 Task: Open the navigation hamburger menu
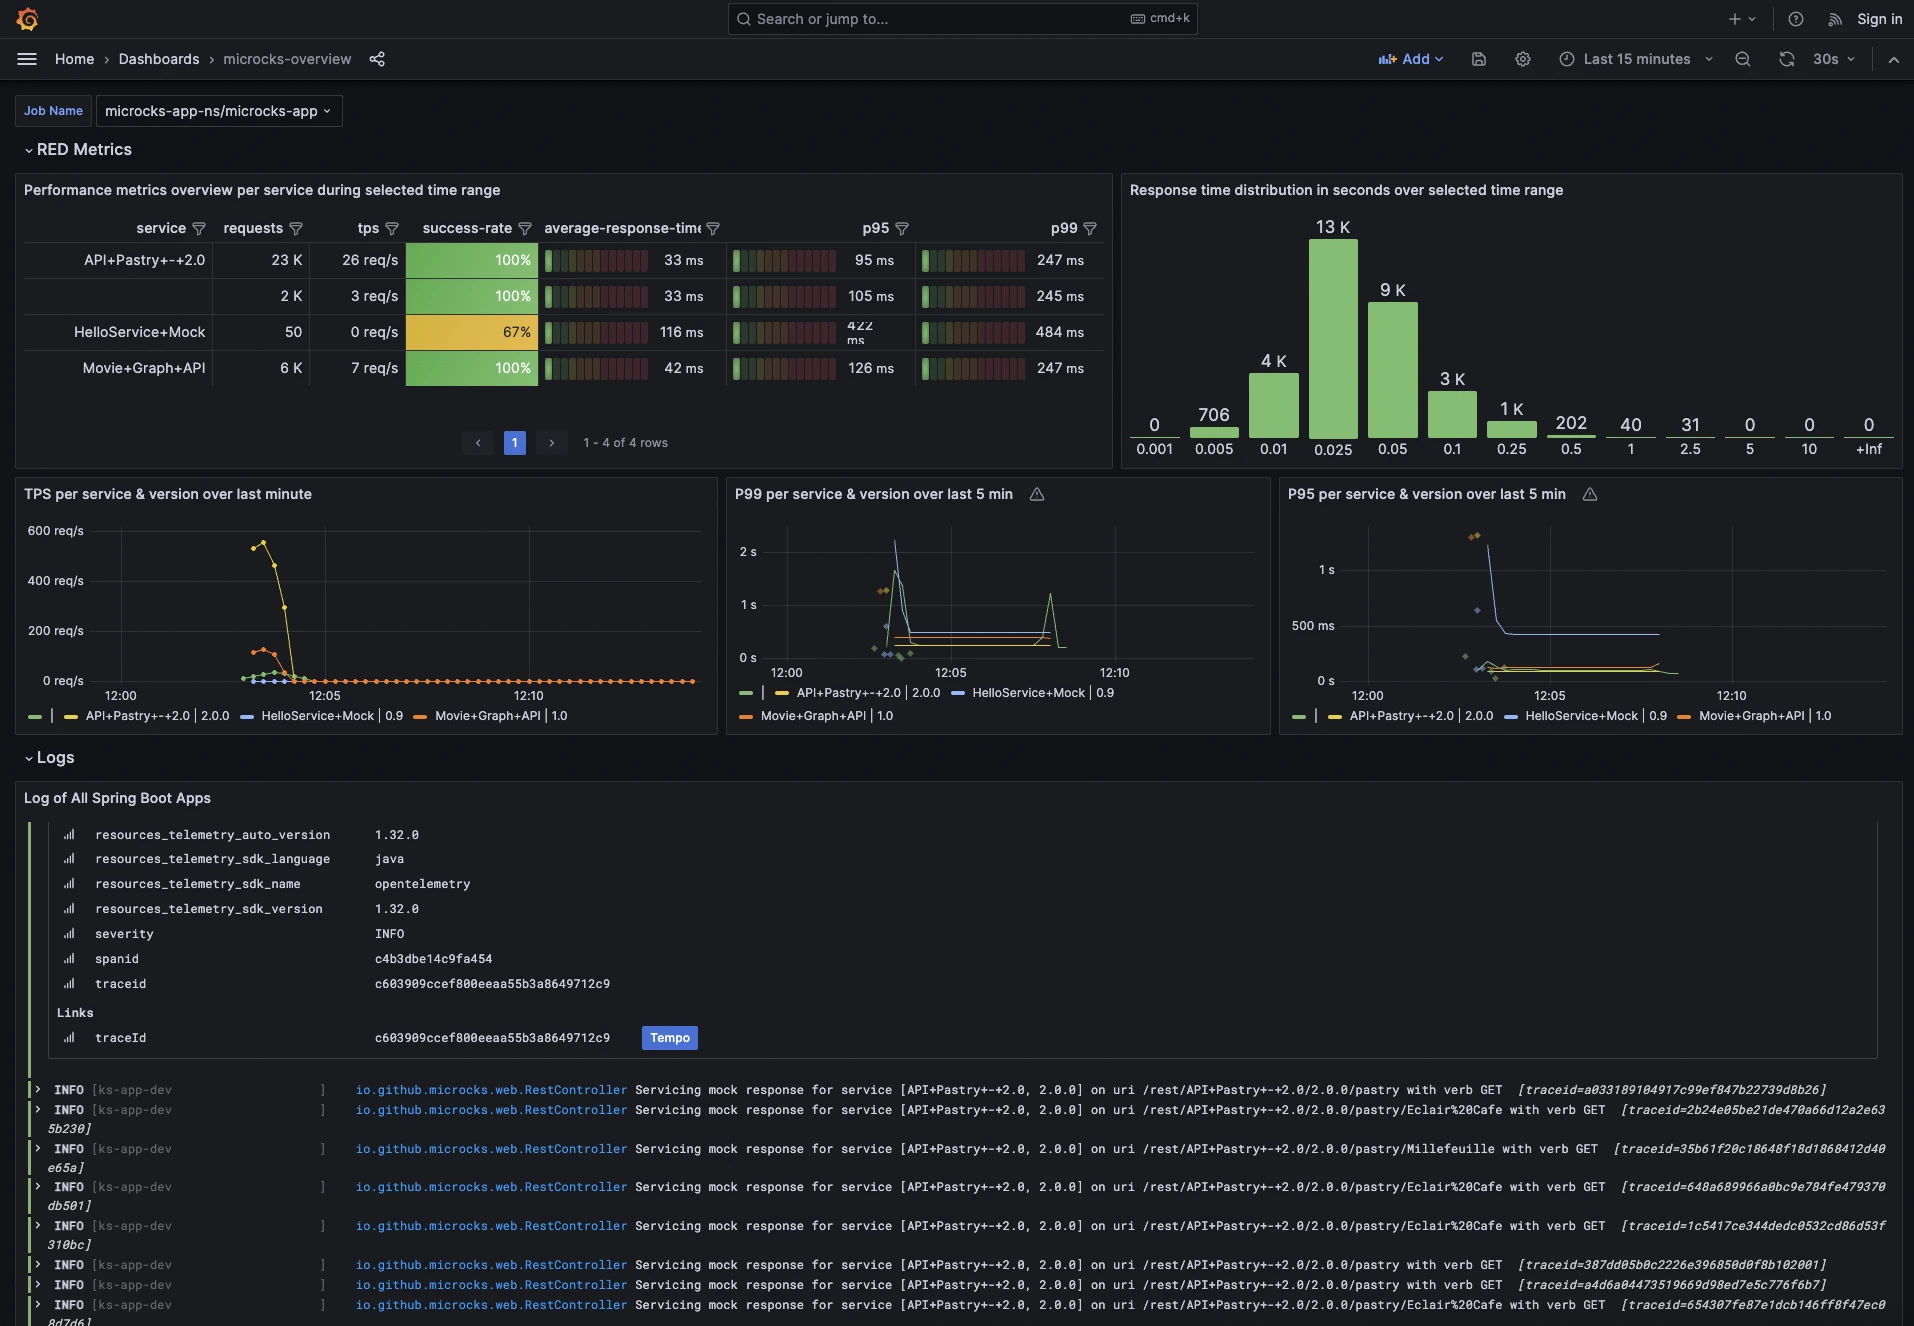click(x=27, y=59)
